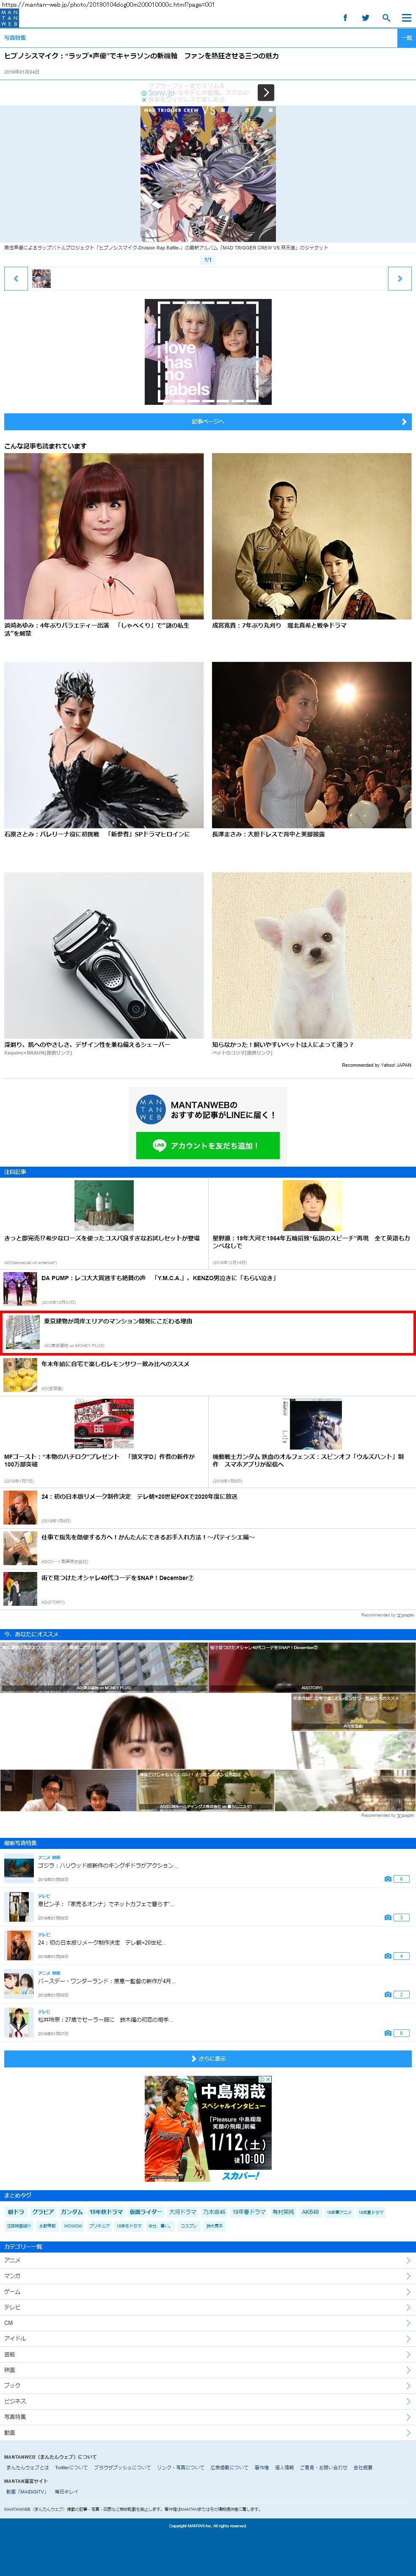
Task: Open the MAD TRIGGER CREW jacket image
Action: click(x=208, y=173)
